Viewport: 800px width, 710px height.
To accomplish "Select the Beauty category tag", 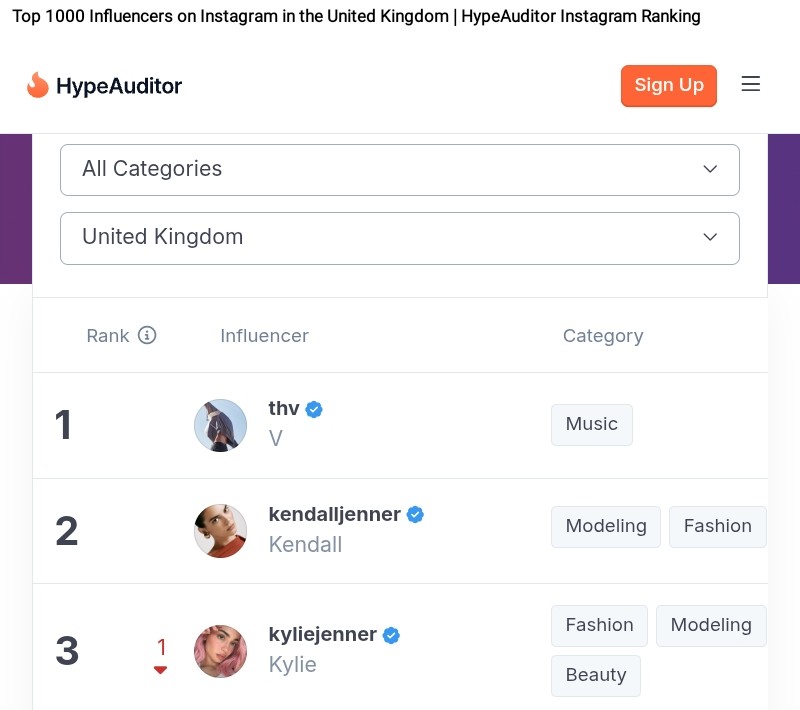I will point(596,675).
